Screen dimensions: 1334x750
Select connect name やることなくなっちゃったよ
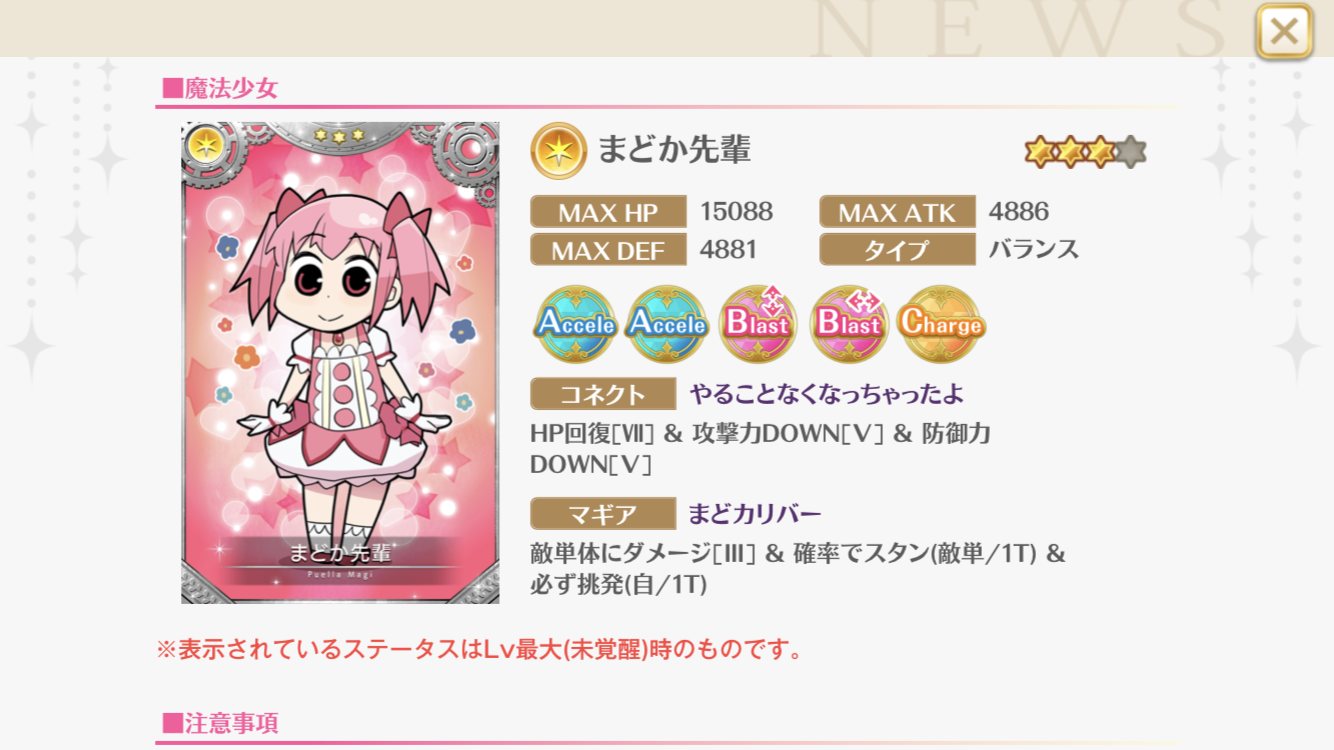pyautogui.click(x=827, y=394)
